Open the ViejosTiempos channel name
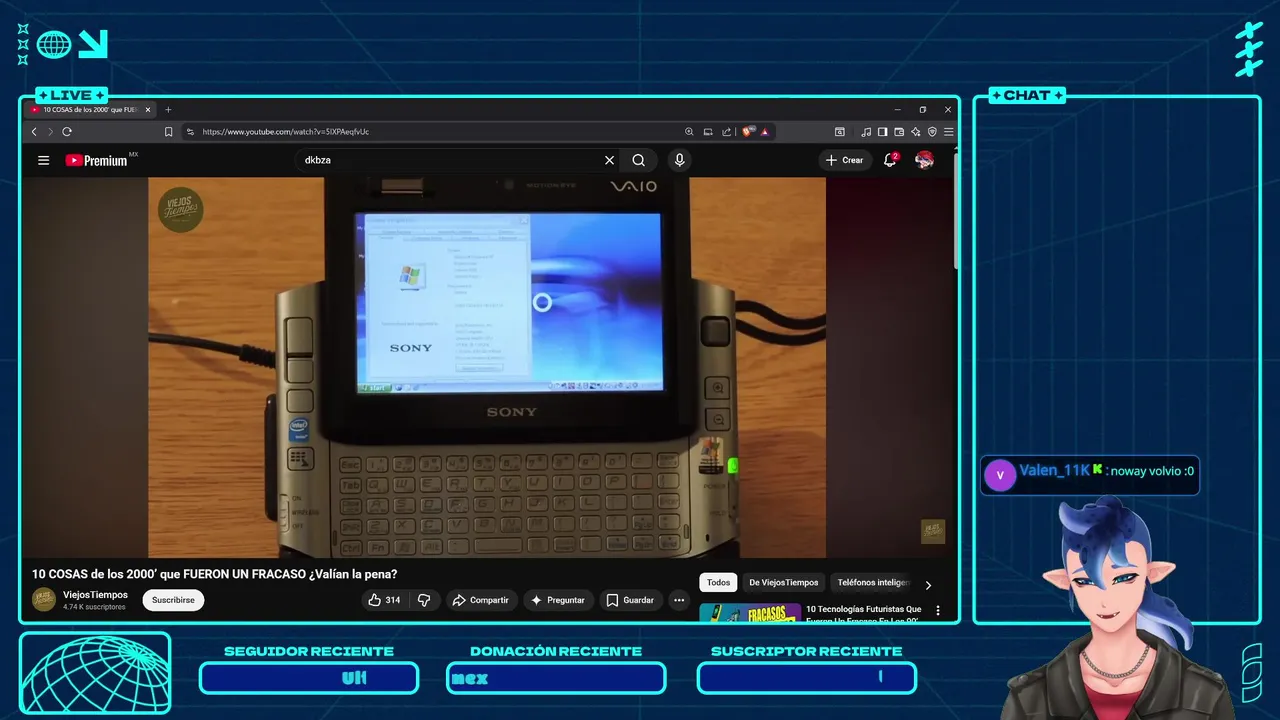The width and height of the screenshot is (1280, 720). coord(95,595)
